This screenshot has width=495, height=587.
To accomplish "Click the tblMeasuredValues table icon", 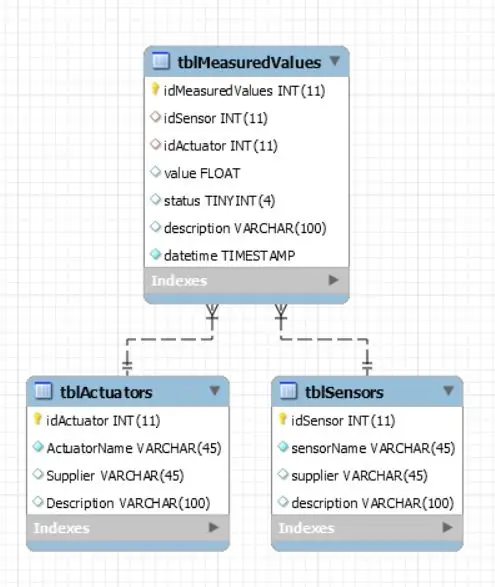I will pos(161,61).
